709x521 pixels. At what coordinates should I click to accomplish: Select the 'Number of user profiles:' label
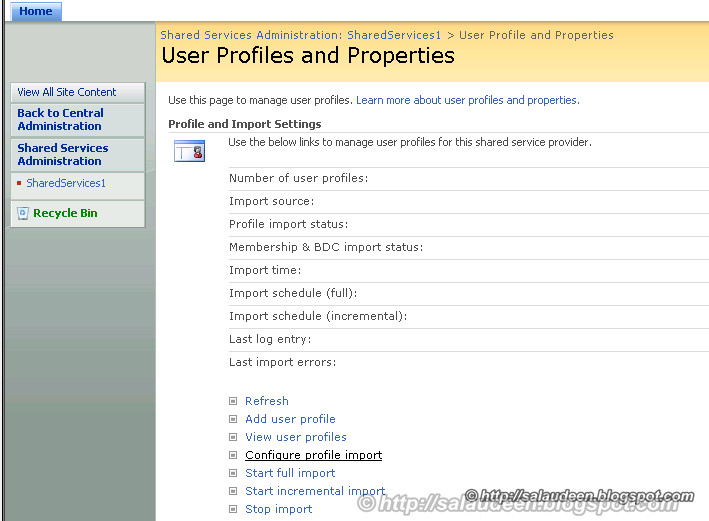pyautogui.click(x=298, y=179)
